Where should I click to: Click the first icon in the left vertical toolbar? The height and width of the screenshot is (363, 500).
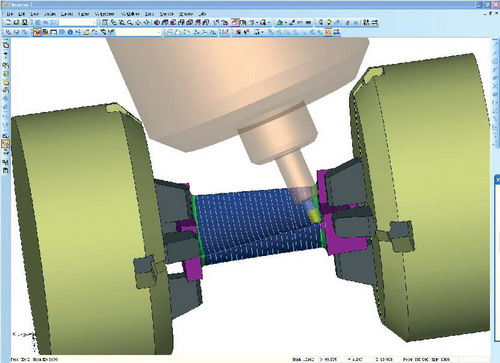tap(6, 45)
